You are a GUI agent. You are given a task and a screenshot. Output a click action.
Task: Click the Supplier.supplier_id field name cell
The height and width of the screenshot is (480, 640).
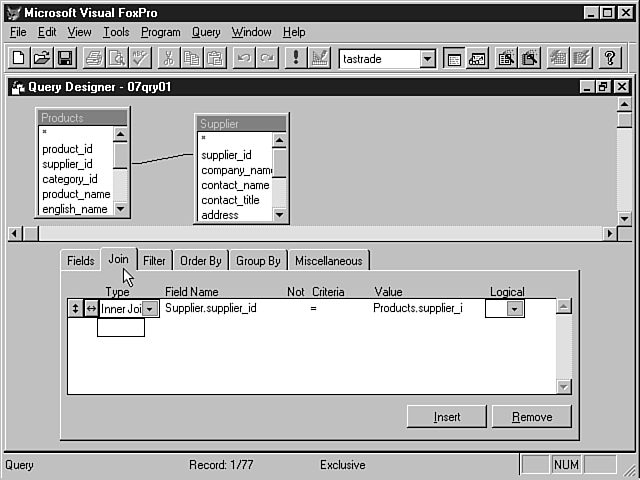211,308
